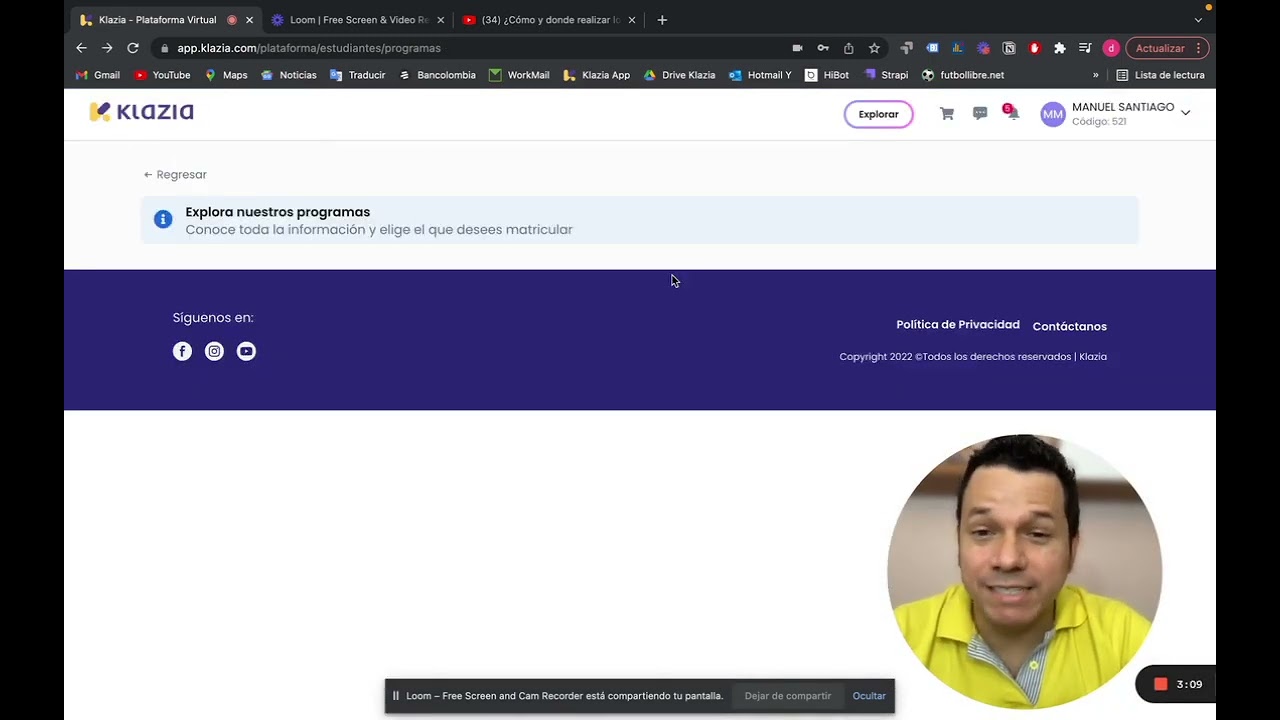
Task: Click the Loom webcam bubble
Action: click(1024, 571)
